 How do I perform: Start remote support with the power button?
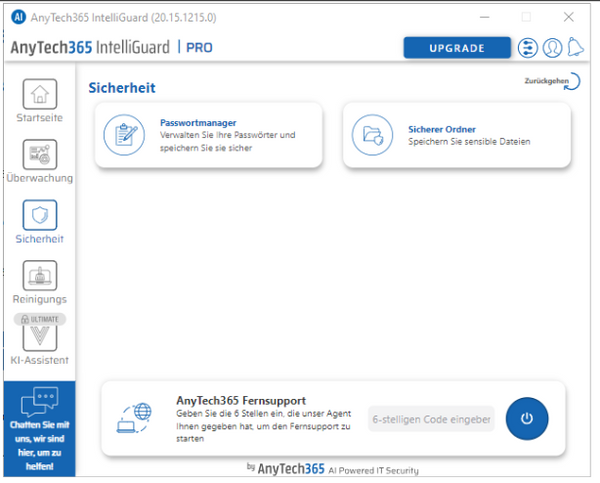(x=527, y=419)
